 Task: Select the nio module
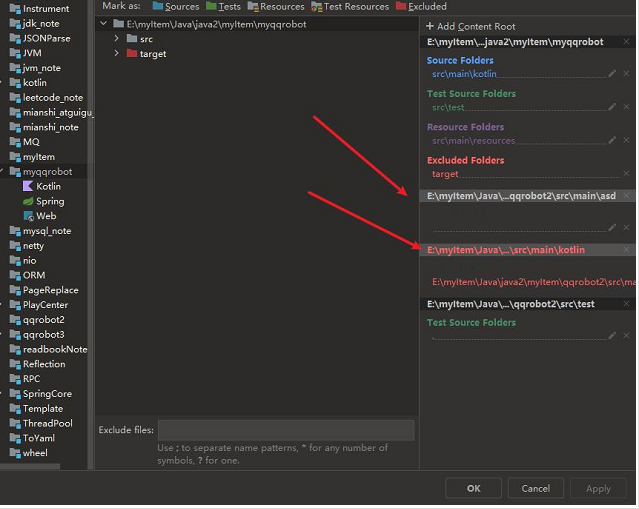(x=23, y=260)
